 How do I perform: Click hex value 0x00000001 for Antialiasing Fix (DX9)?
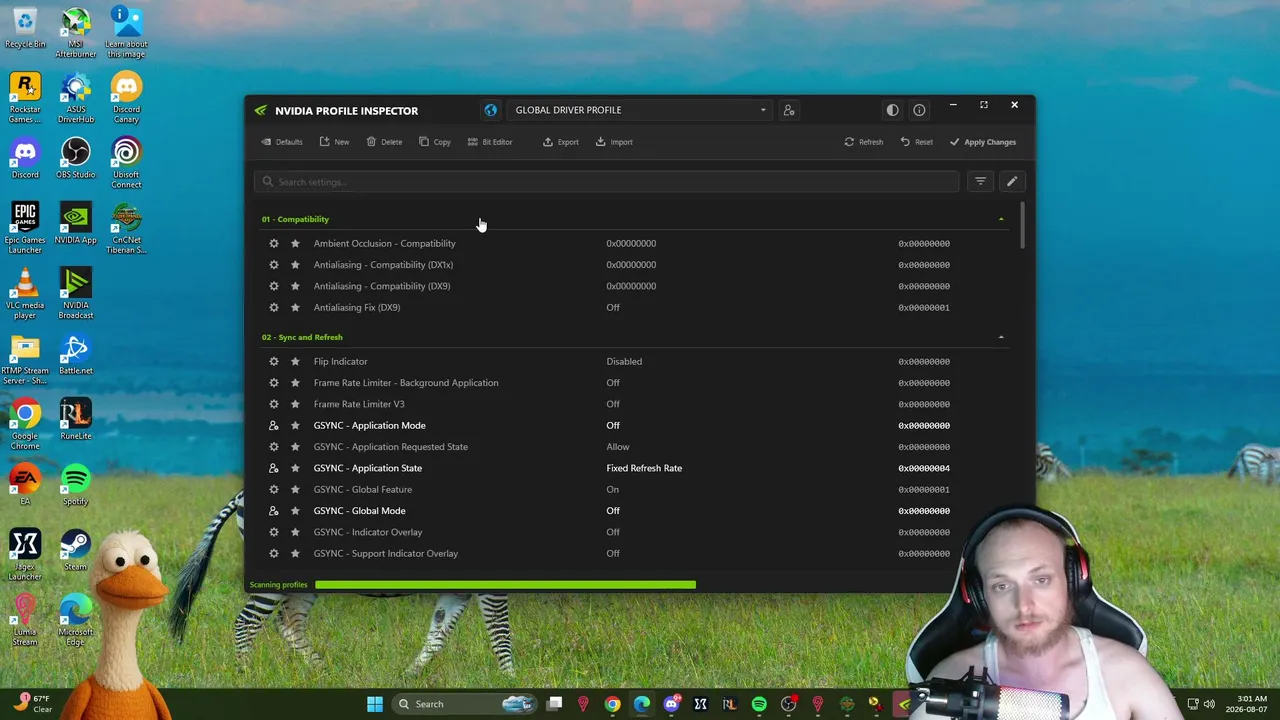pyautogui.click(x=924, y=308)
